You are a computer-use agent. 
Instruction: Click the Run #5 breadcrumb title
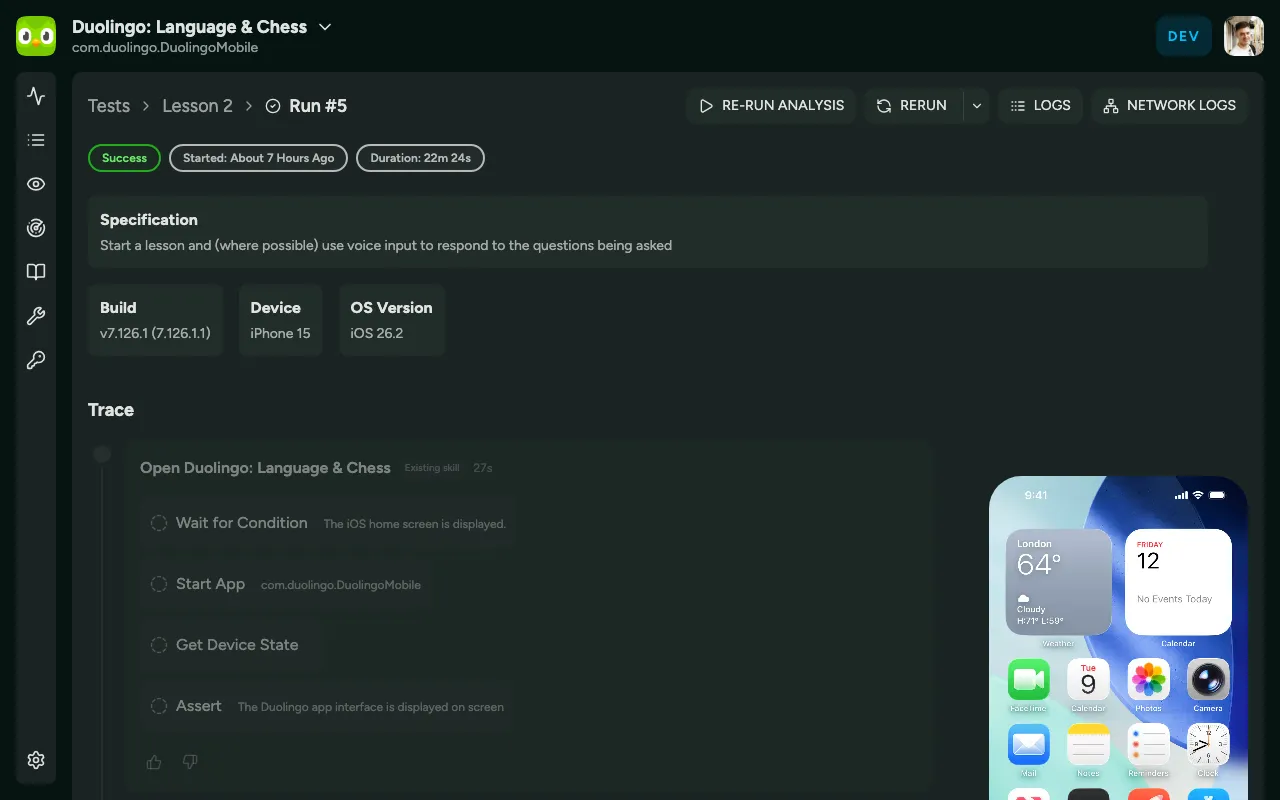tap(318, 106)
